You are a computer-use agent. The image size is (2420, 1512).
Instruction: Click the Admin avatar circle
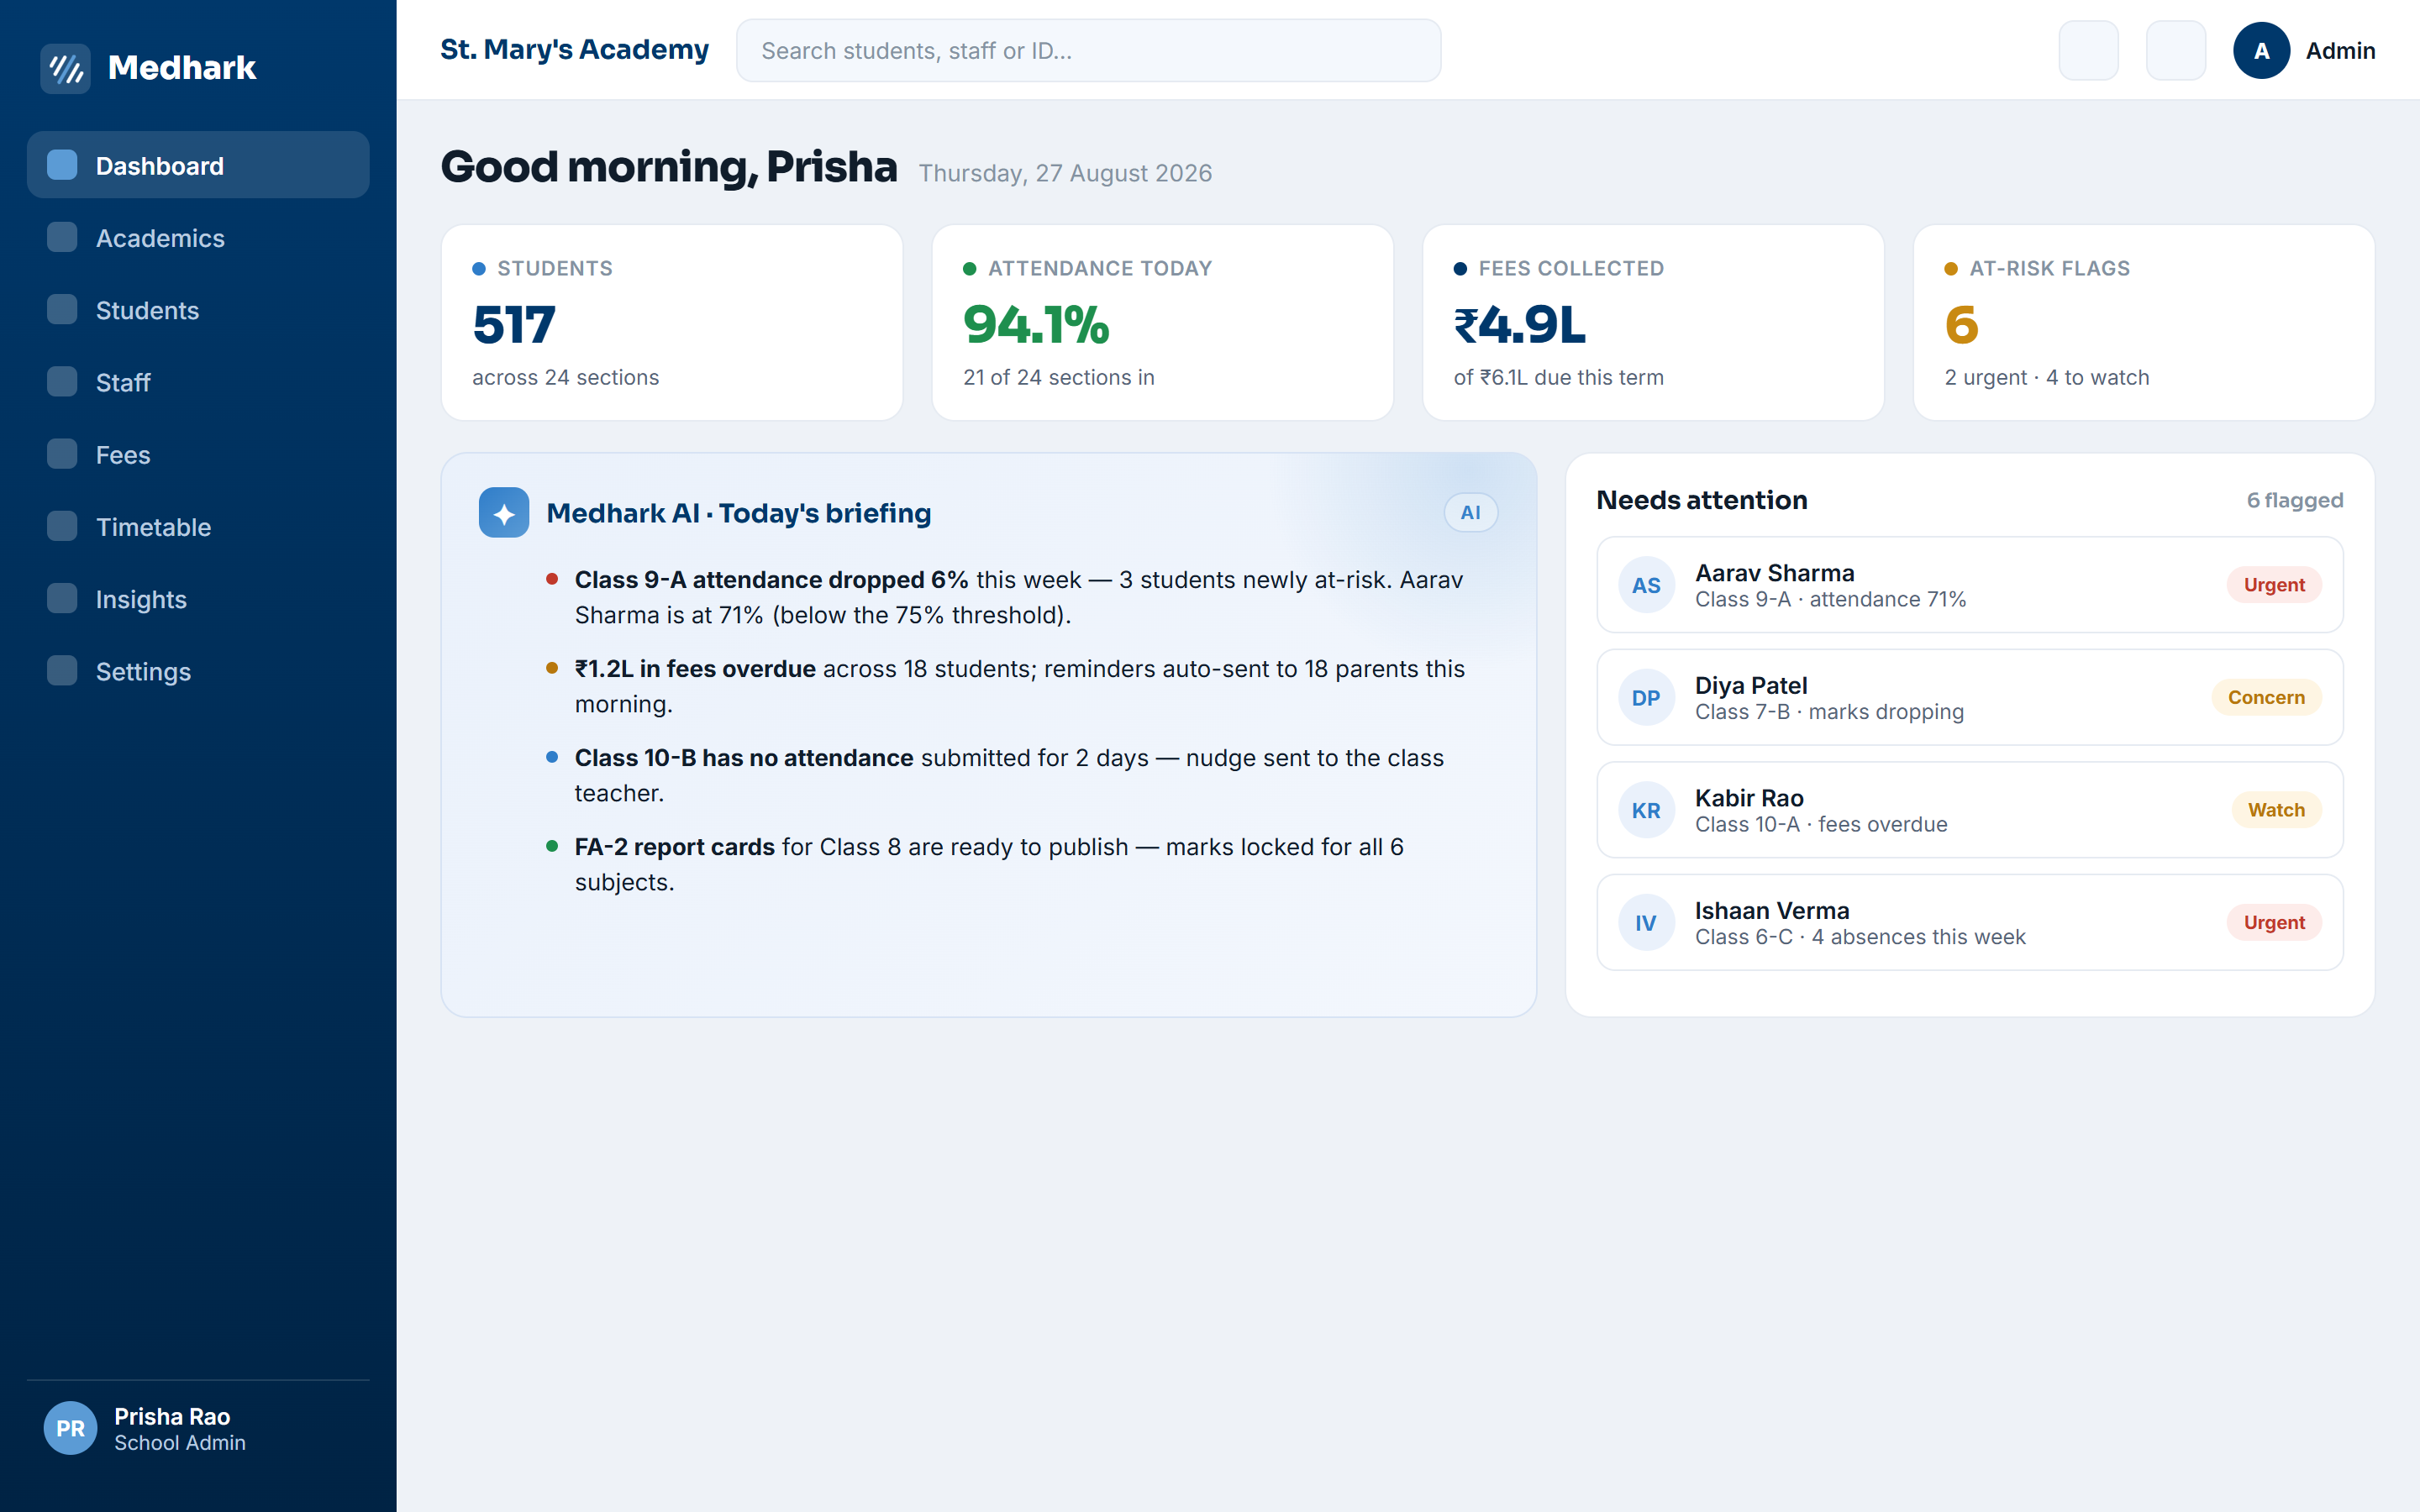click(x=2262, y=50)
